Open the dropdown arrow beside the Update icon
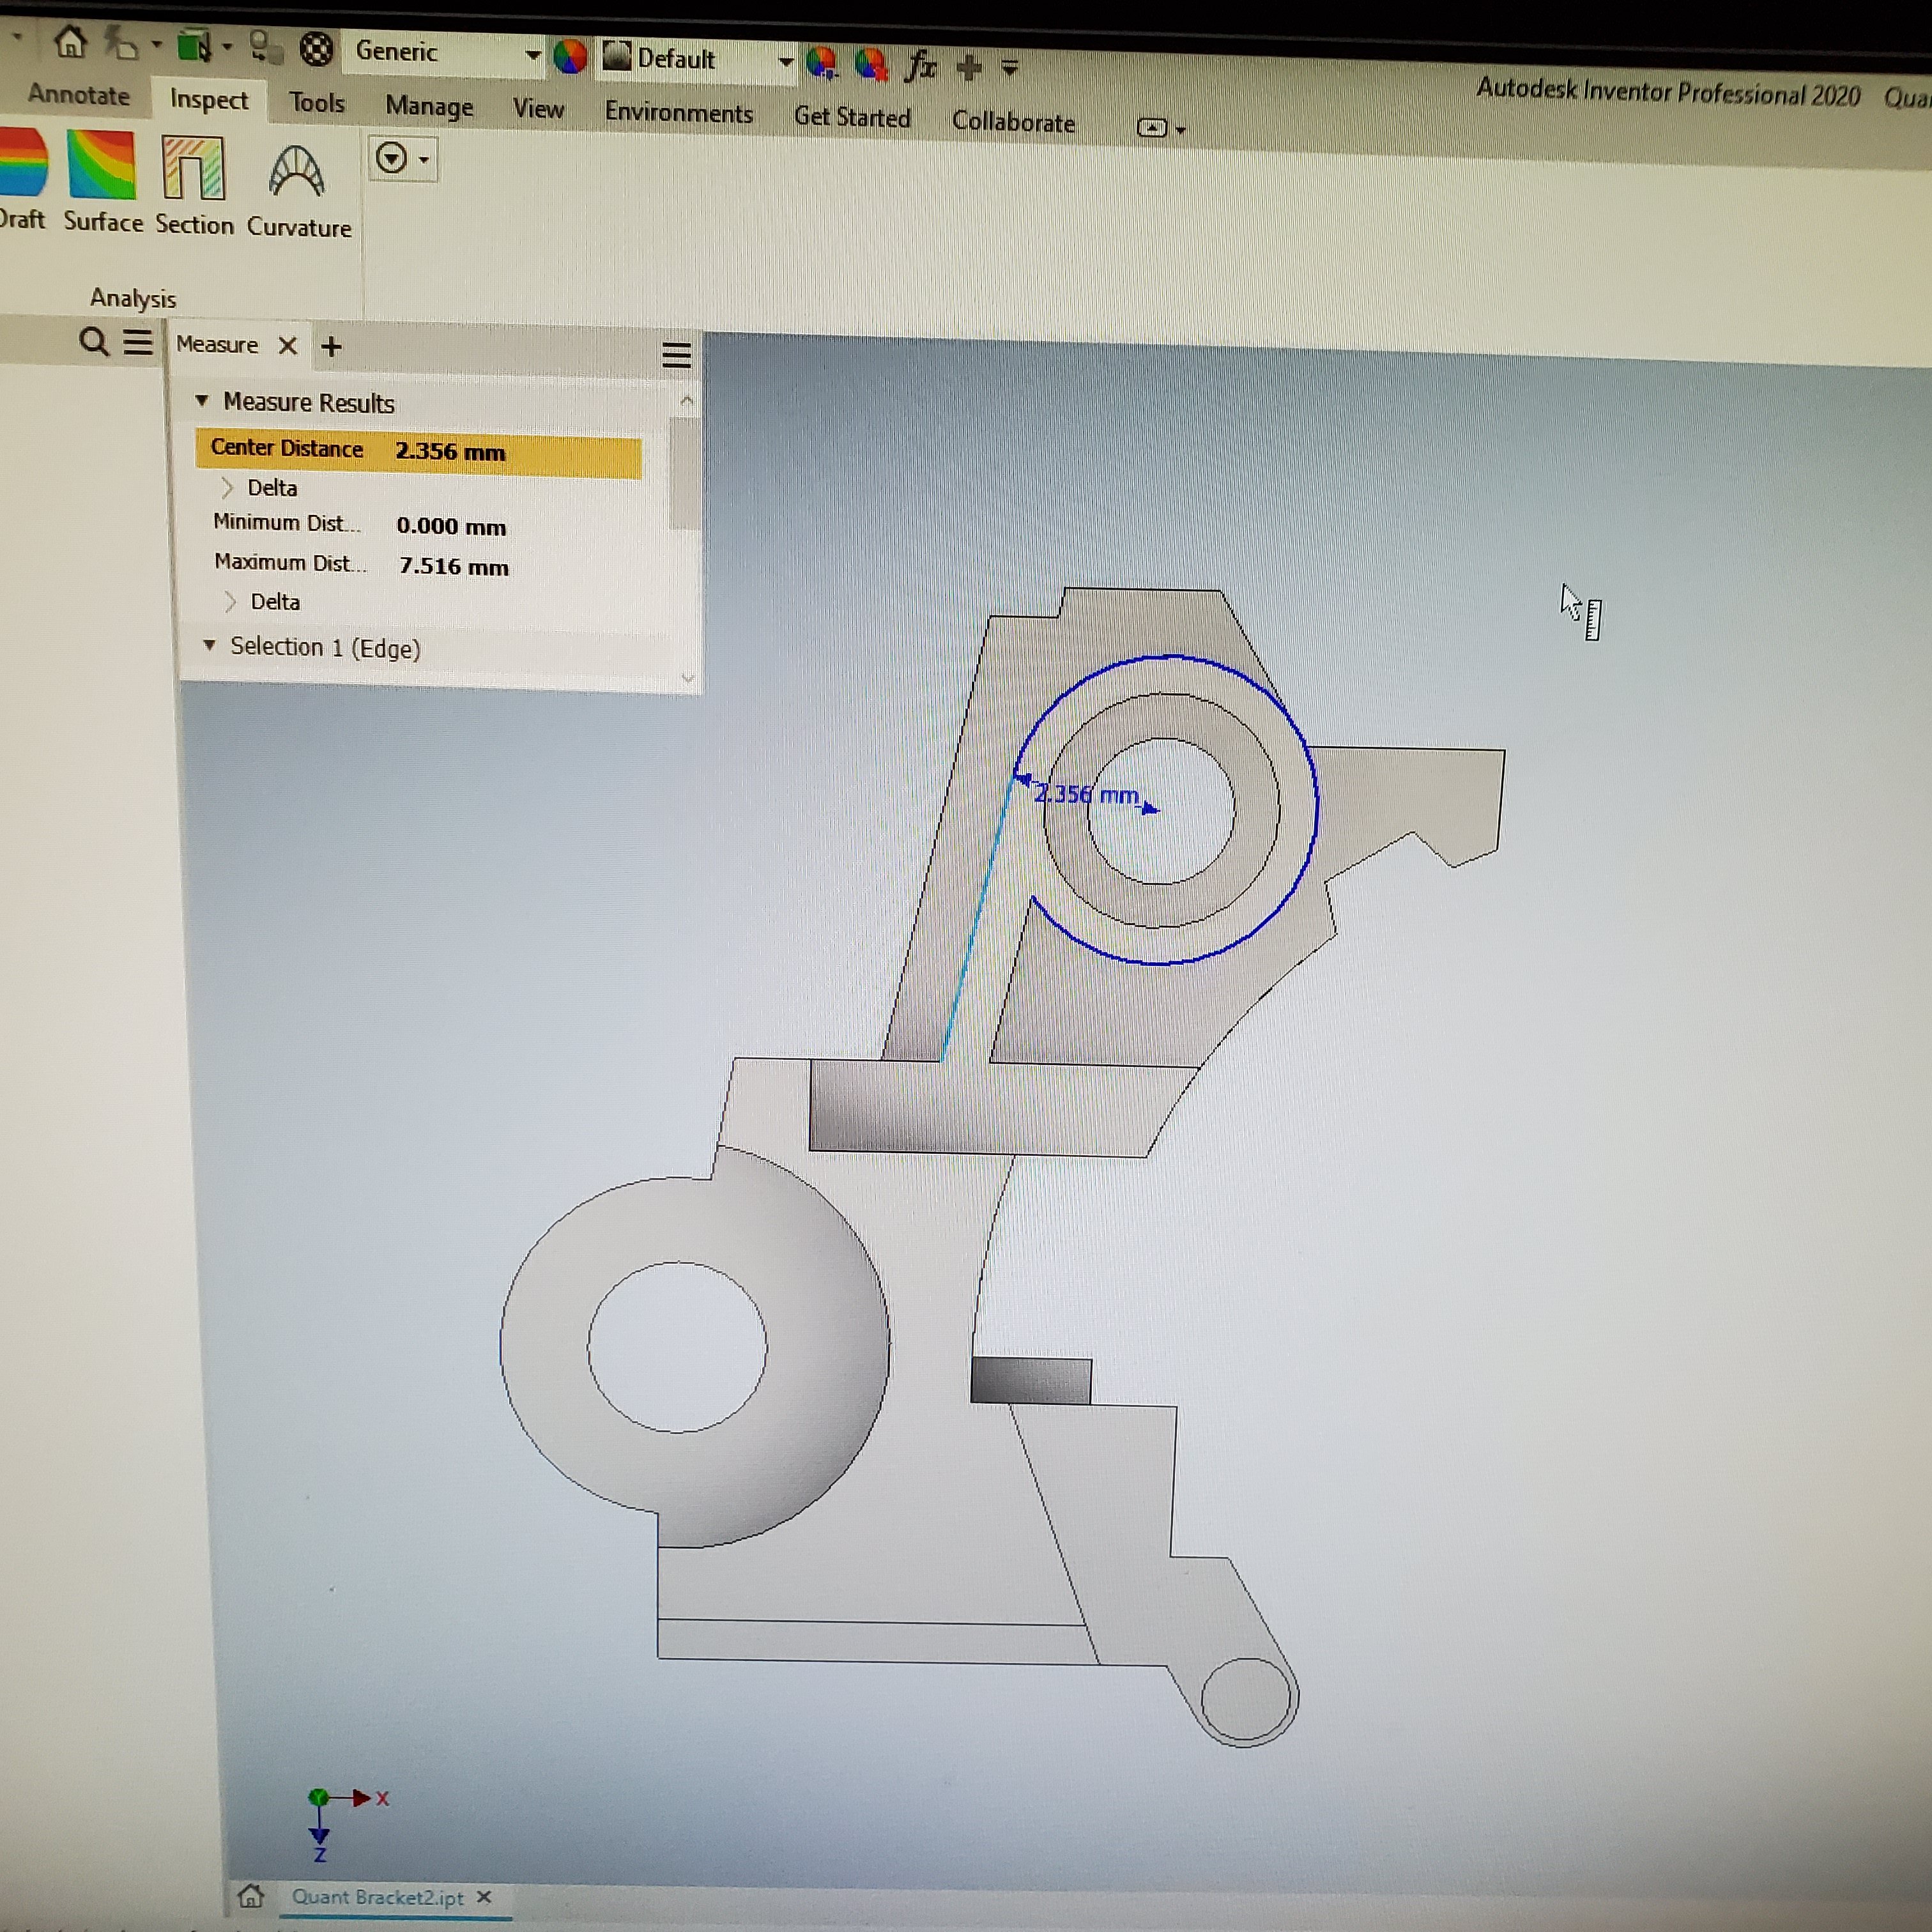 tap(228, 46)
